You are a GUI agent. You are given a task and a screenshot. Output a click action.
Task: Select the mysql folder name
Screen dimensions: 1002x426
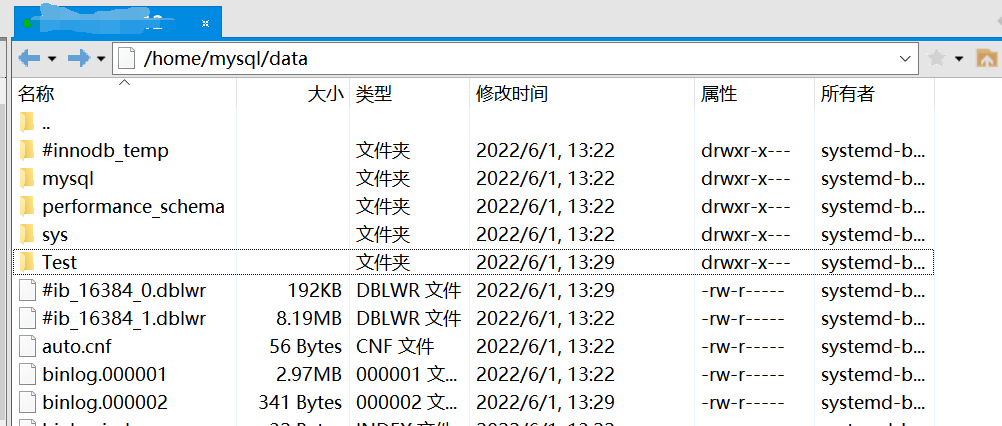tap(68, 179)
